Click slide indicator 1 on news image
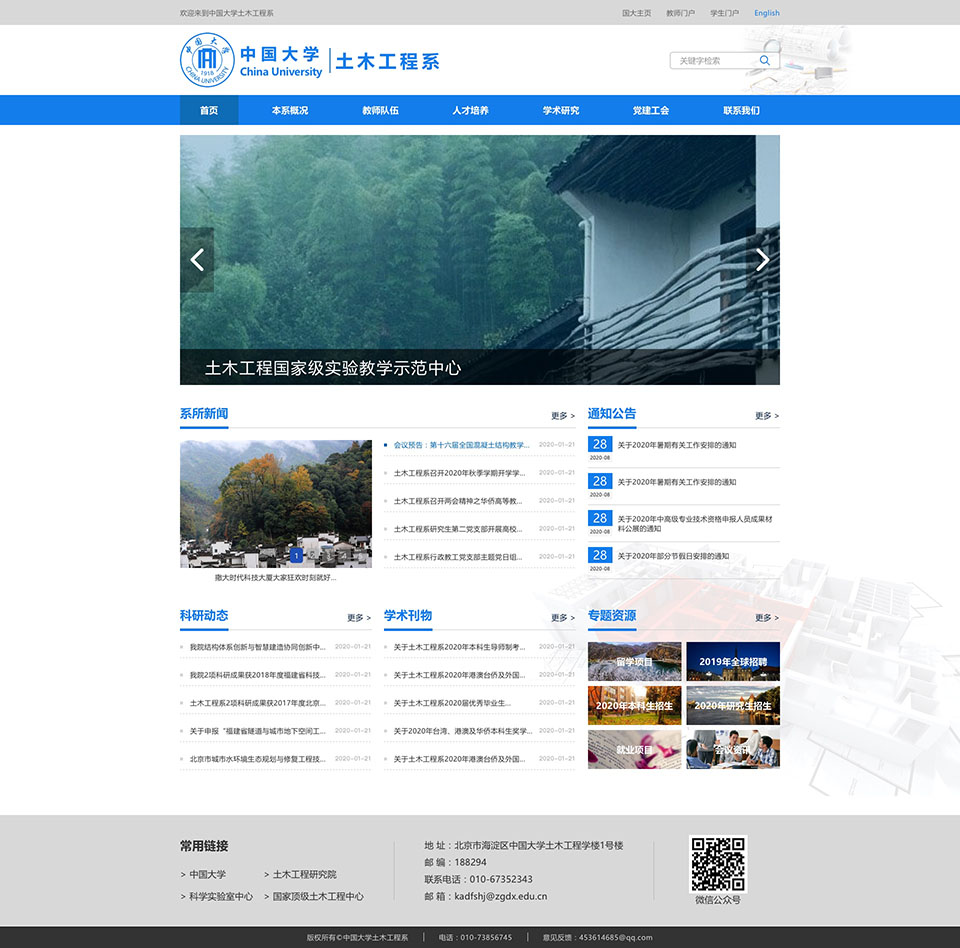This screenshot has width=960, height=948. tap(296, 555)
